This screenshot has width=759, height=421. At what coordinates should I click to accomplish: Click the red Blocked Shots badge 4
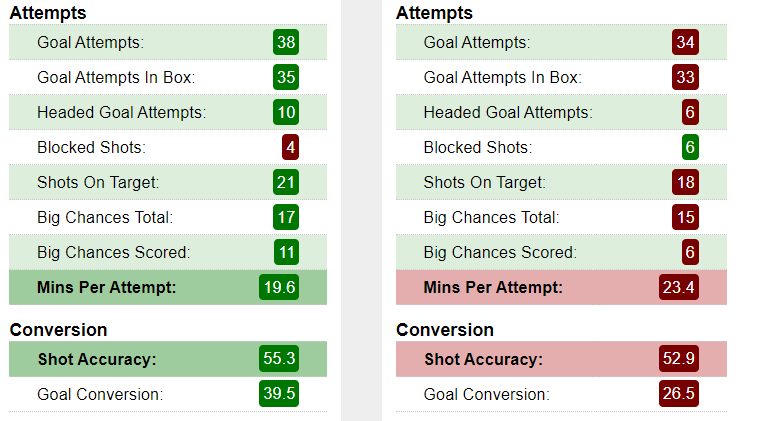point(290,147)
